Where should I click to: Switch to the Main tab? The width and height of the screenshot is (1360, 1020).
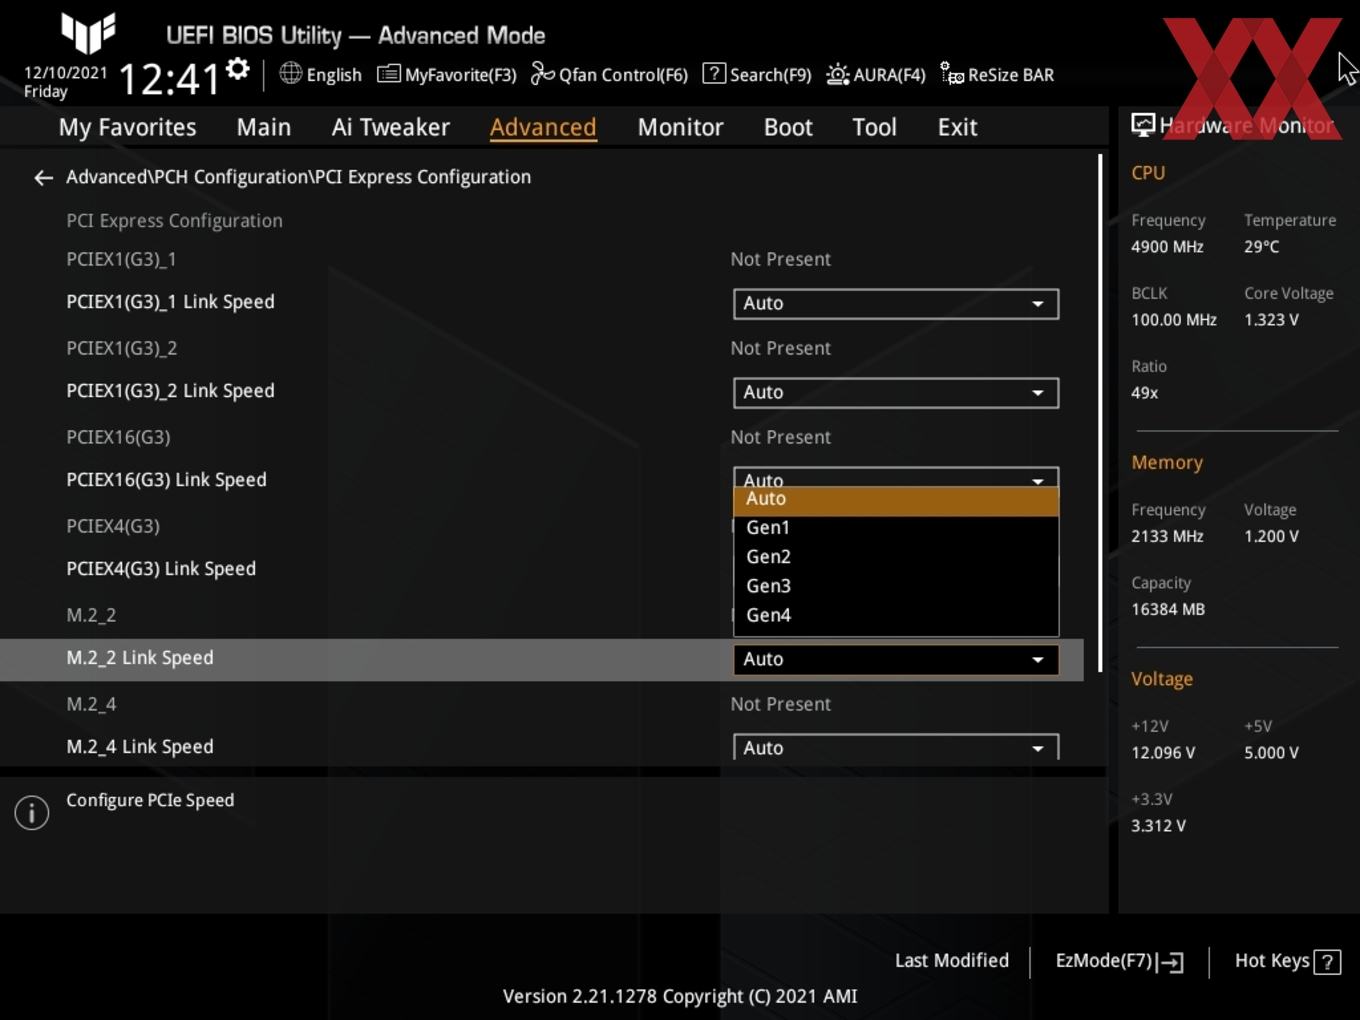point(264,127)
